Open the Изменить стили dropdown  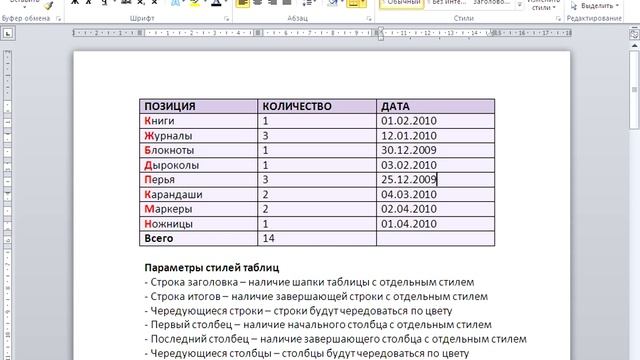543,5
